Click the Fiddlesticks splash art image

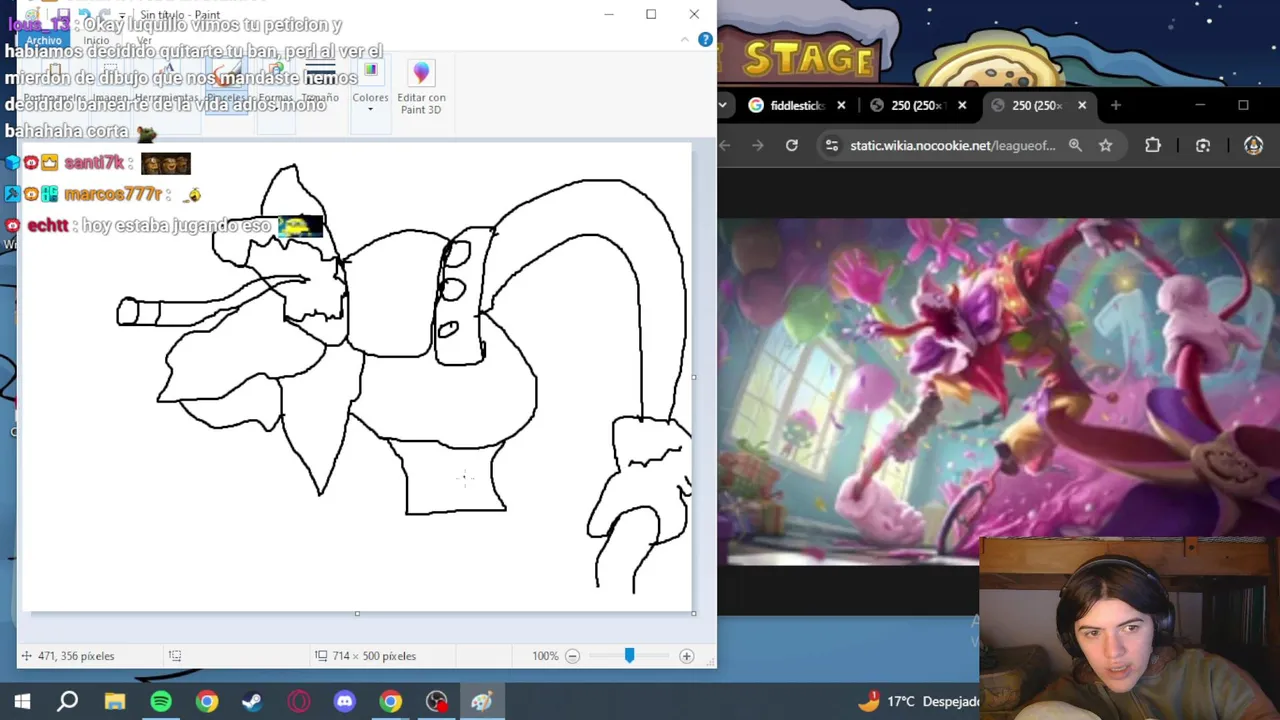point(998,391)
